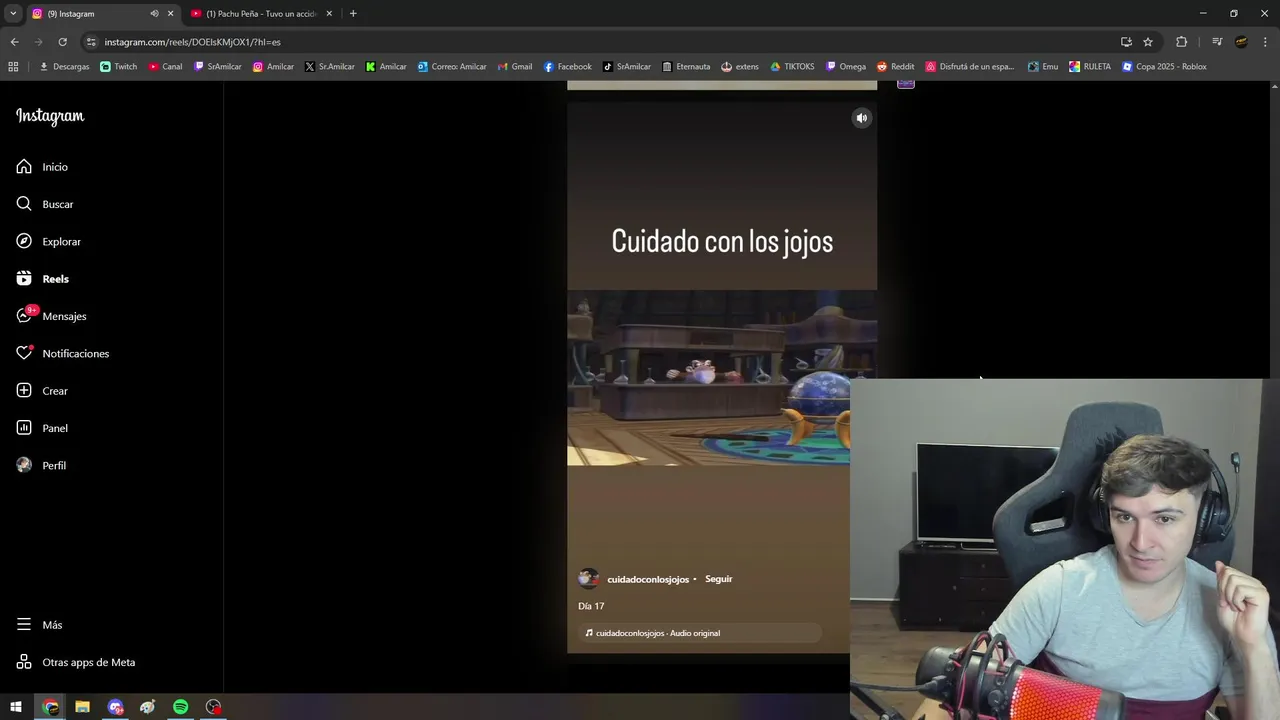Open Notificaciones heart icon
The width and height of the screenshot is (1280, 720).
pyautogui.click(x=24, y=353)
